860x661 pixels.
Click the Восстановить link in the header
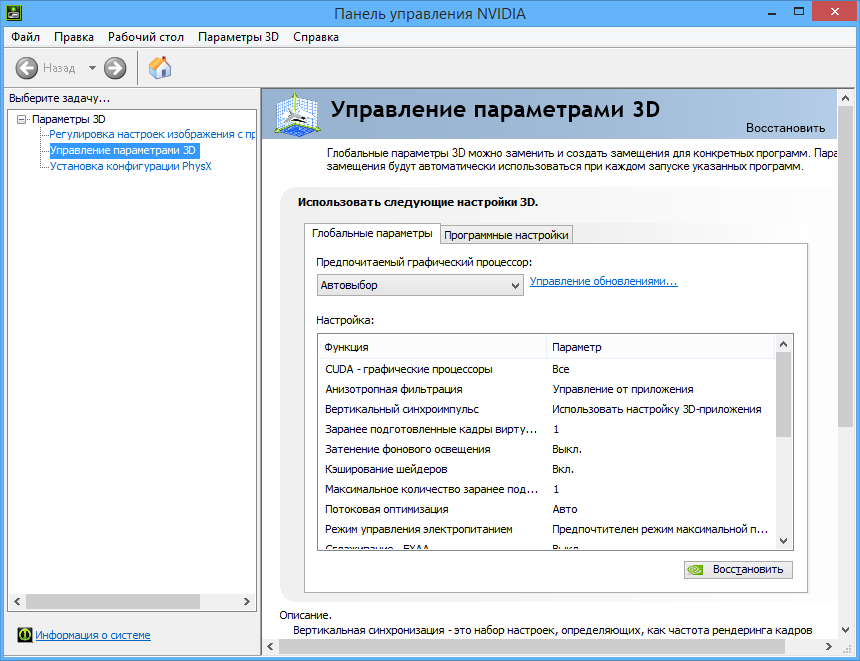[785, 128]
